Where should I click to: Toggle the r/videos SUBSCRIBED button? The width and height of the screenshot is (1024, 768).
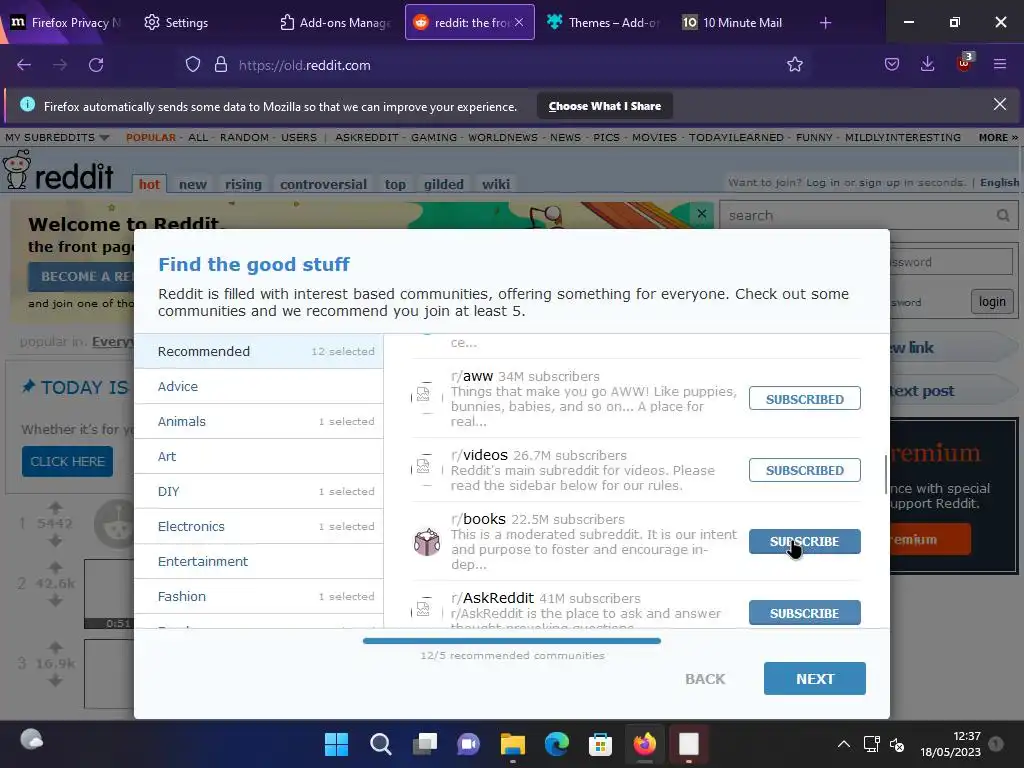[804, 470]
